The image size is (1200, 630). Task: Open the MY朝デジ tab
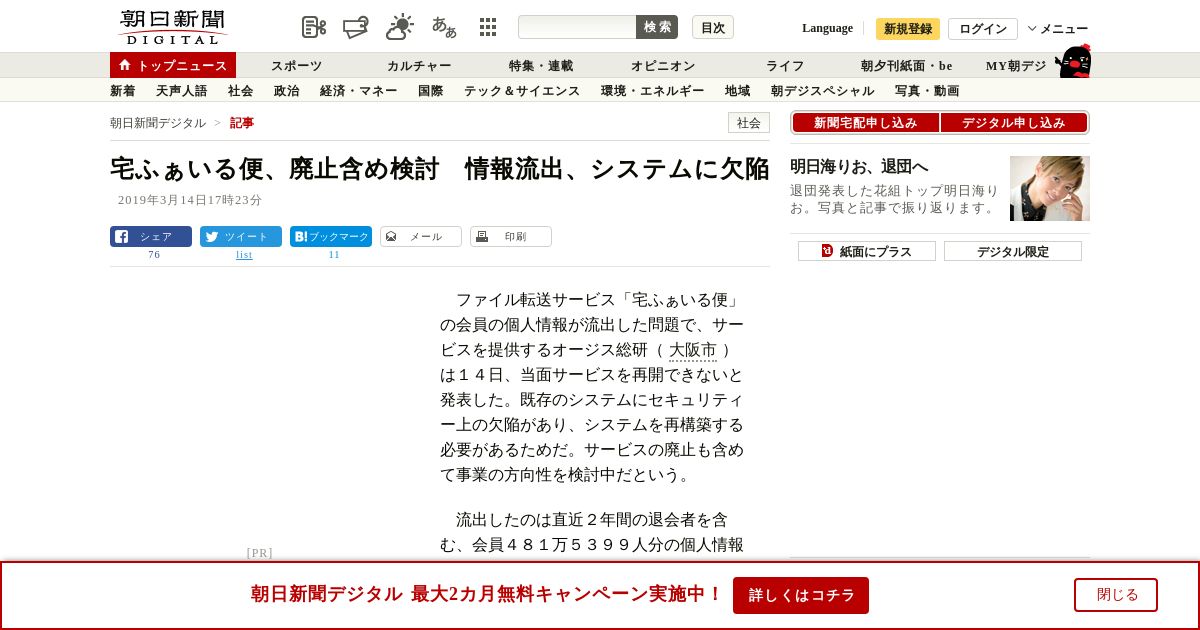pyautogui.click(x=1016, y=65)
